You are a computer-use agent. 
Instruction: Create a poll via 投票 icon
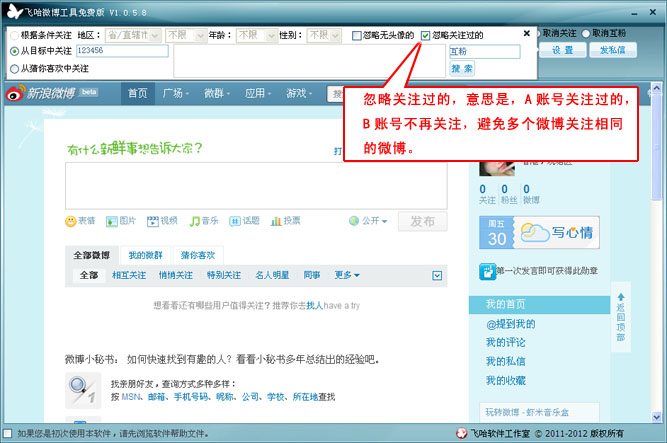pyautogui.click(x=276, y=221)
